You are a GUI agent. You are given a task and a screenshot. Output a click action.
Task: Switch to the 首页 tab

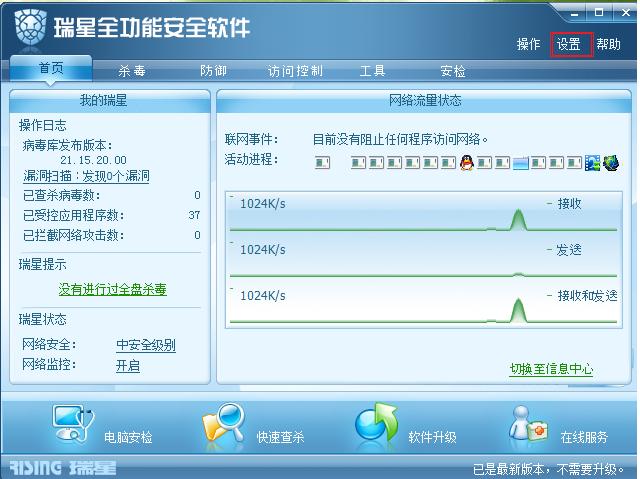tap(51, 68)
